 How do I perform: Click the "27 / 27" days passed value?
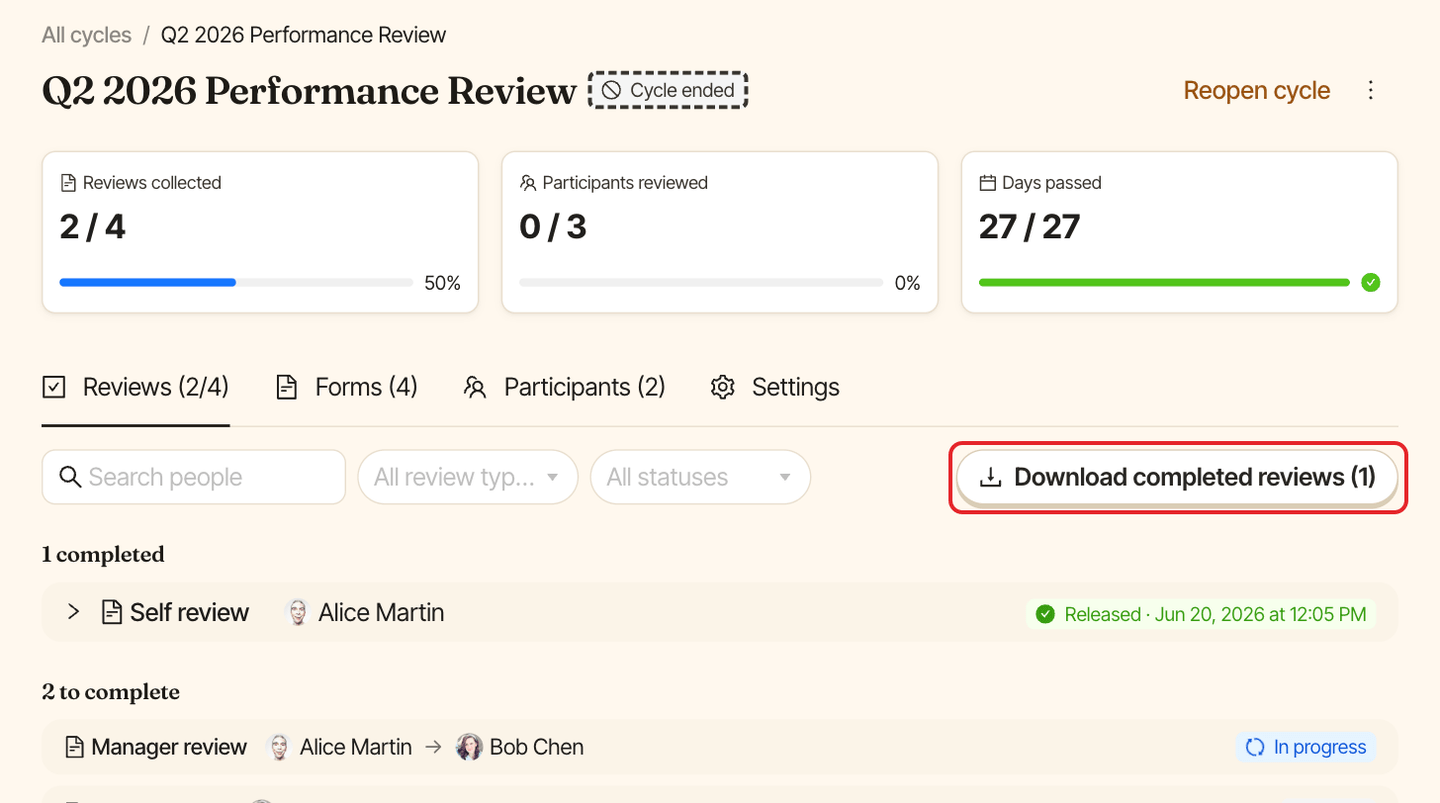coord(1030,227)
